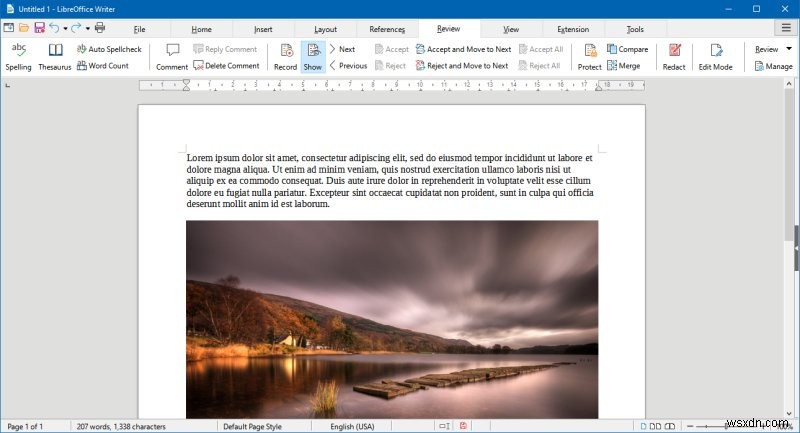
Task: Click the right indent marker on ruler
Action: click(x=598, y=88)
